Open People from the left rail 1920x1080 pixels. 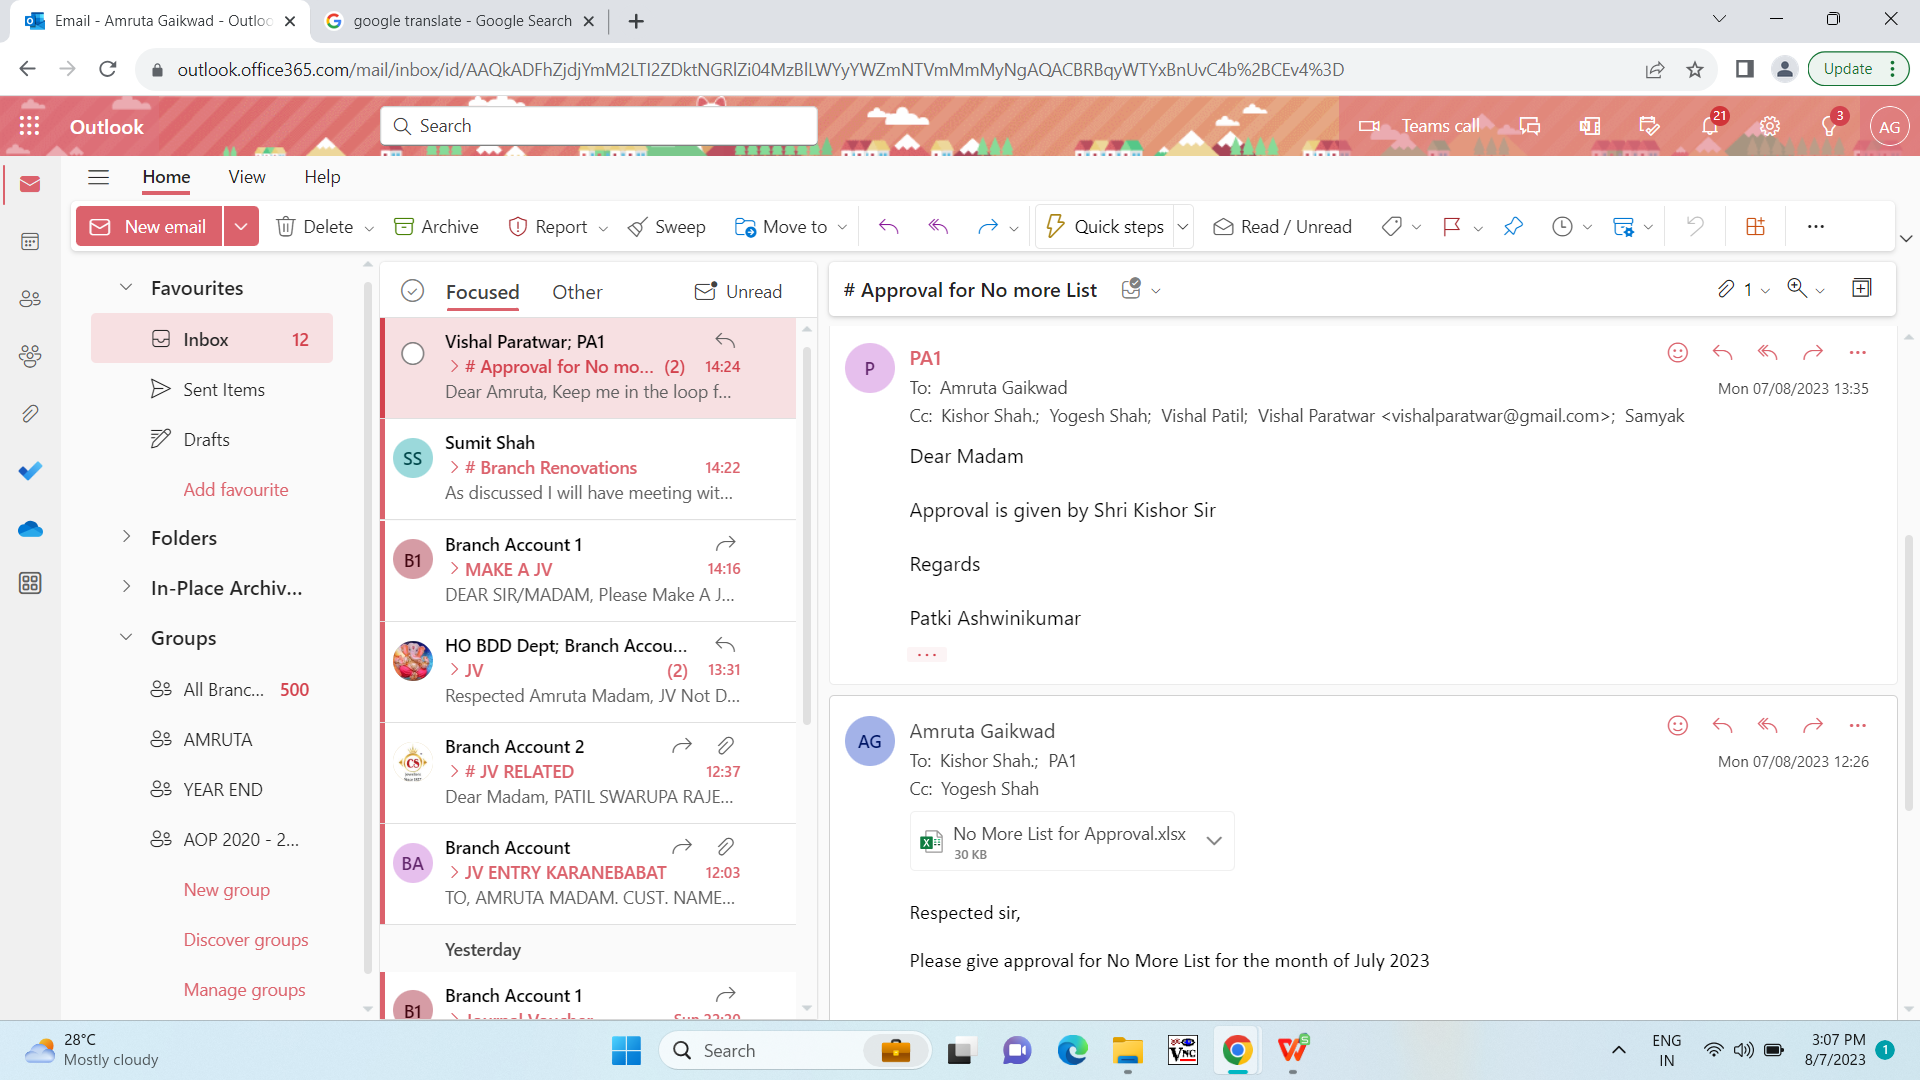(30, 298)
